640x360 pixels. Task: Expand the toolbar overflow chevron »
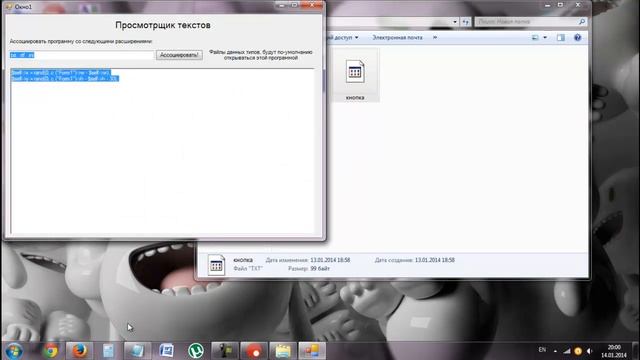[435, 38]
